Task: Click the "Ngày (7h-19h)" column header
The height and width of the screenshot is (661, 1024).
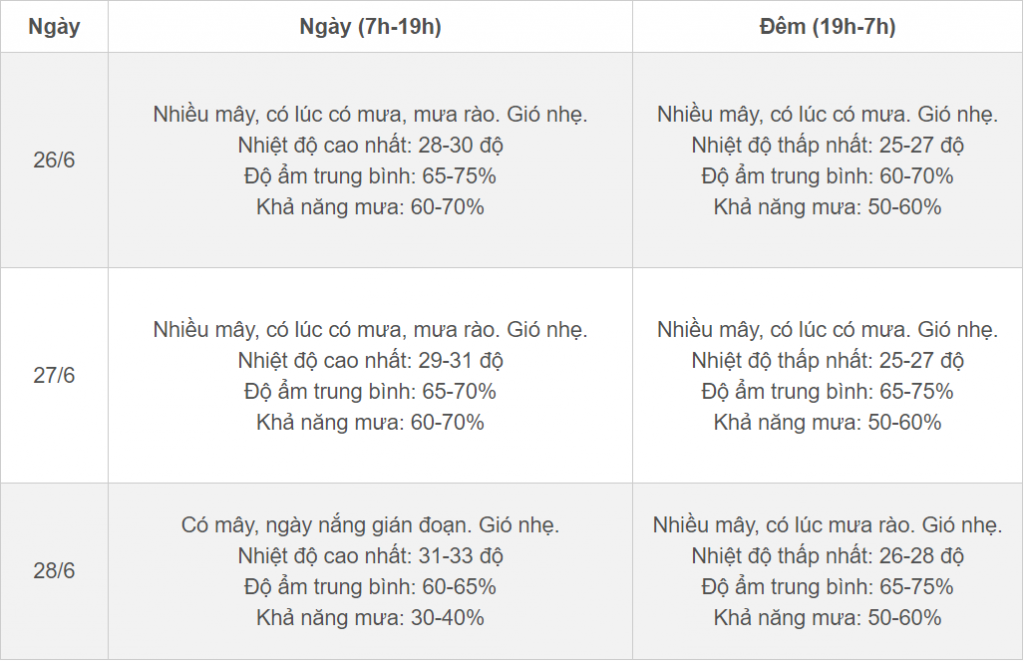Action: tap(370, 27)
